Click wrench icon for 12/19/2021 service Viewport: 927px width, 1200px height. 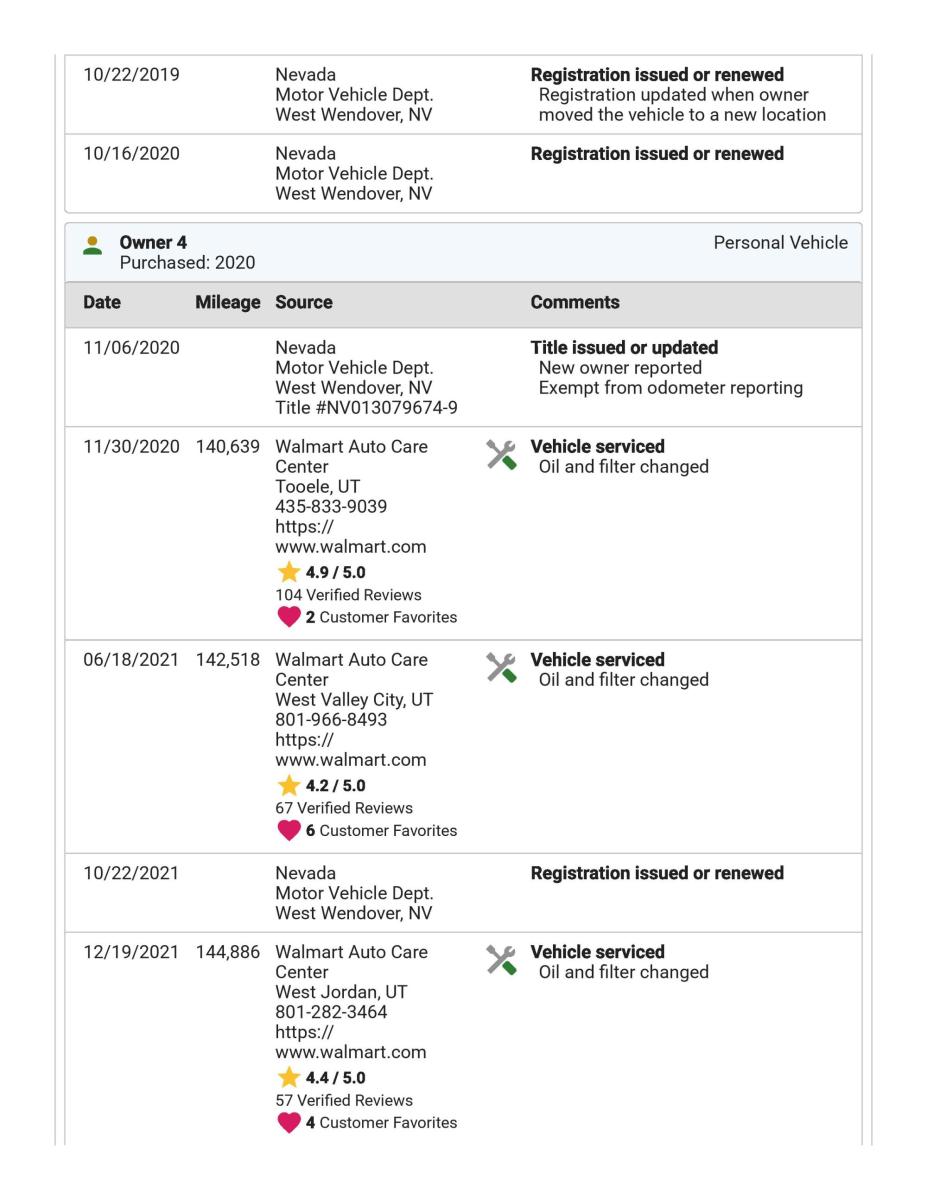[x=502, y=961]
